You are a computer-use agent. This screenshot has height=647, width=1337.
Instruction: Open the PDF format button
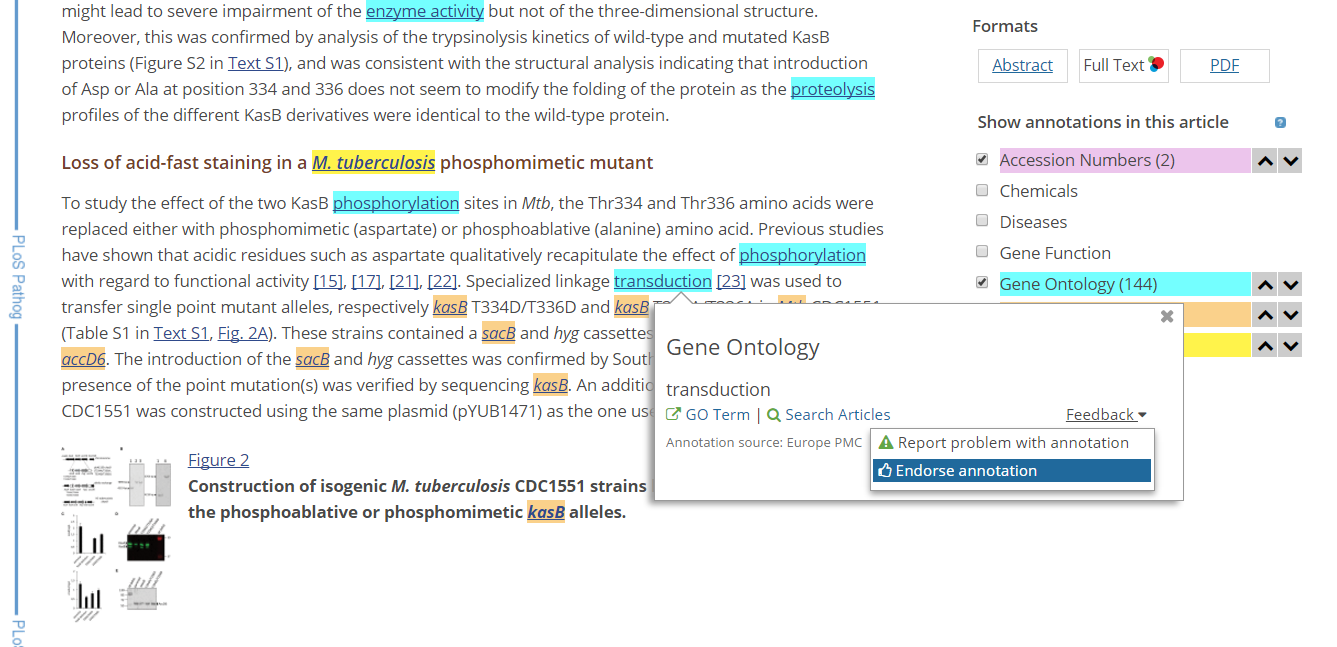click(x=1224, y=66)
